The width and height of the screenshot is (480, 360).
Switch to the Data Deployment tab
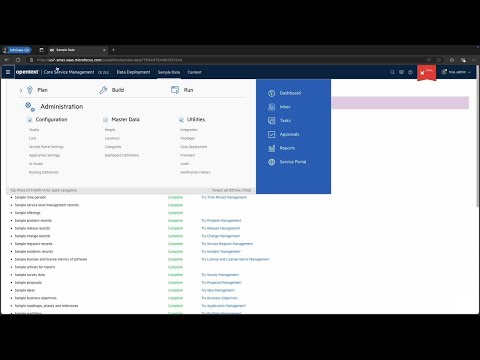[x=133, y=72]
